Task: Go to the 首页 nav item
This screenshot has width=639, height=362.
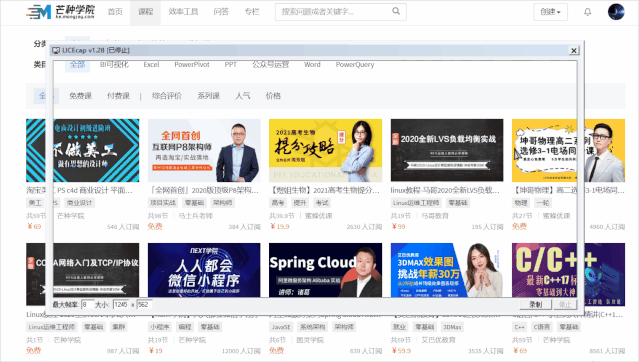Action: tap(115, 12)
